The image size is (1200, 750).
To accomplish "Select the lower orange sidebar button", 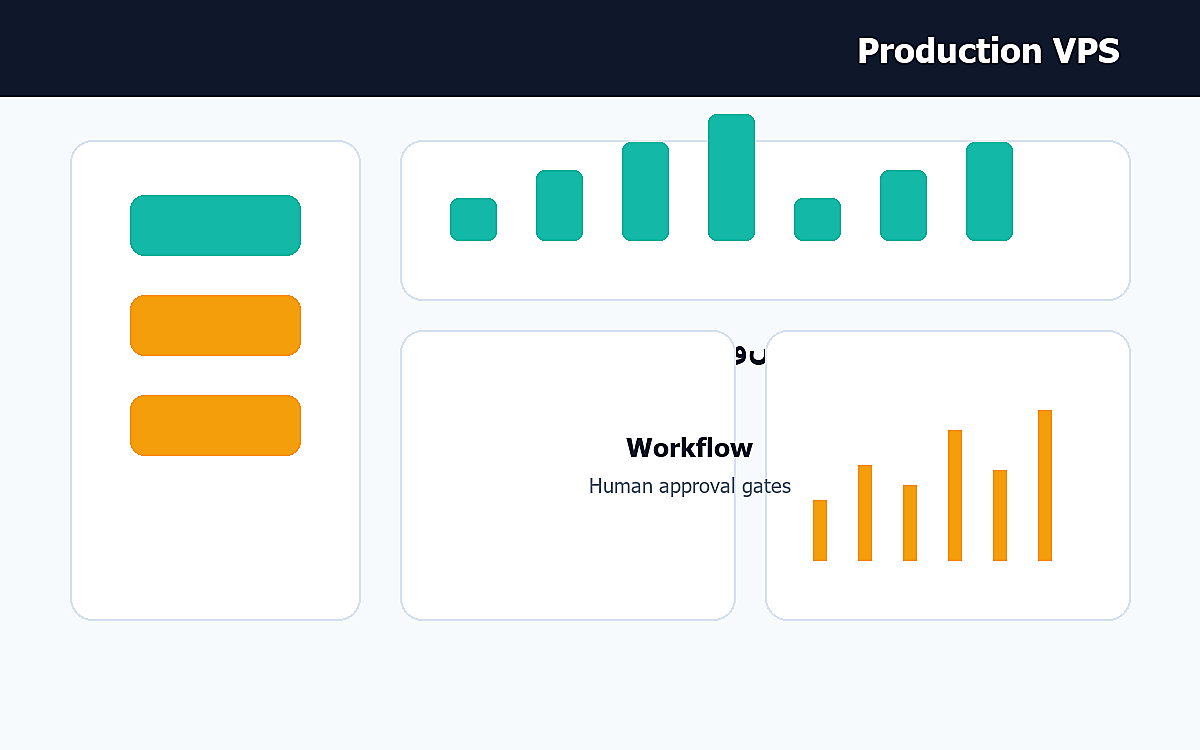I will point(215,425).
